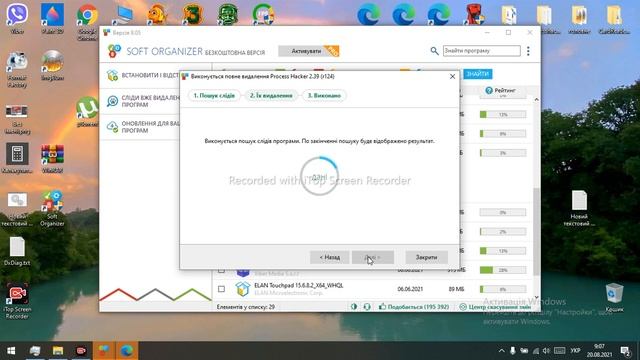
Task: Click the scroll down arrow of list
Action: pyautogui.click(x=536, y=298)
